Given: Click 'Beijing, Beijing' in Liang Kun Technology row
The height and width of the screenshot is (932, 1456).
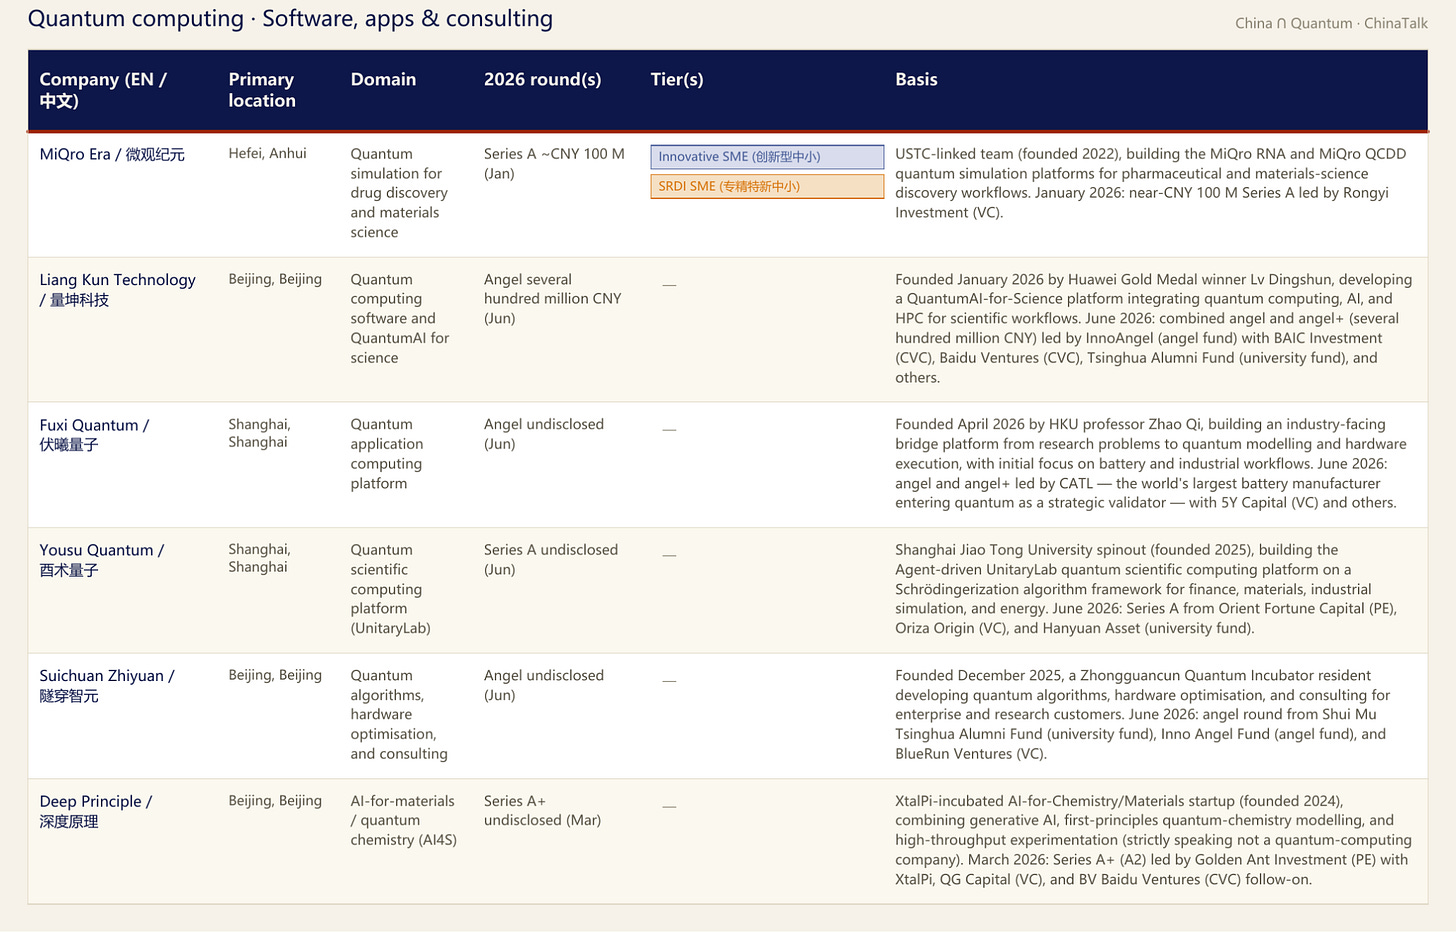Looking at the screenshot, I should (275, 279).
